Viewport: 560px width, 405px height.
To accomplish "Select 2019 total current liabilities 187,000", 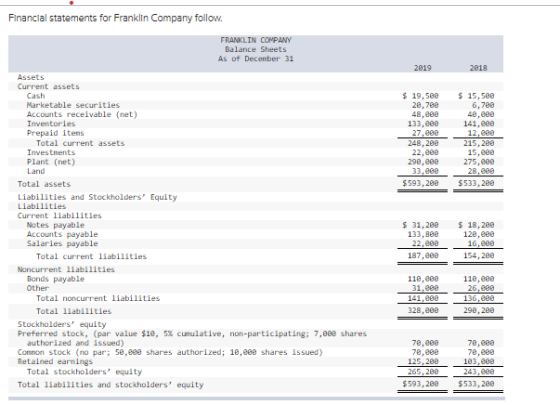I will [x=423, y=256].
